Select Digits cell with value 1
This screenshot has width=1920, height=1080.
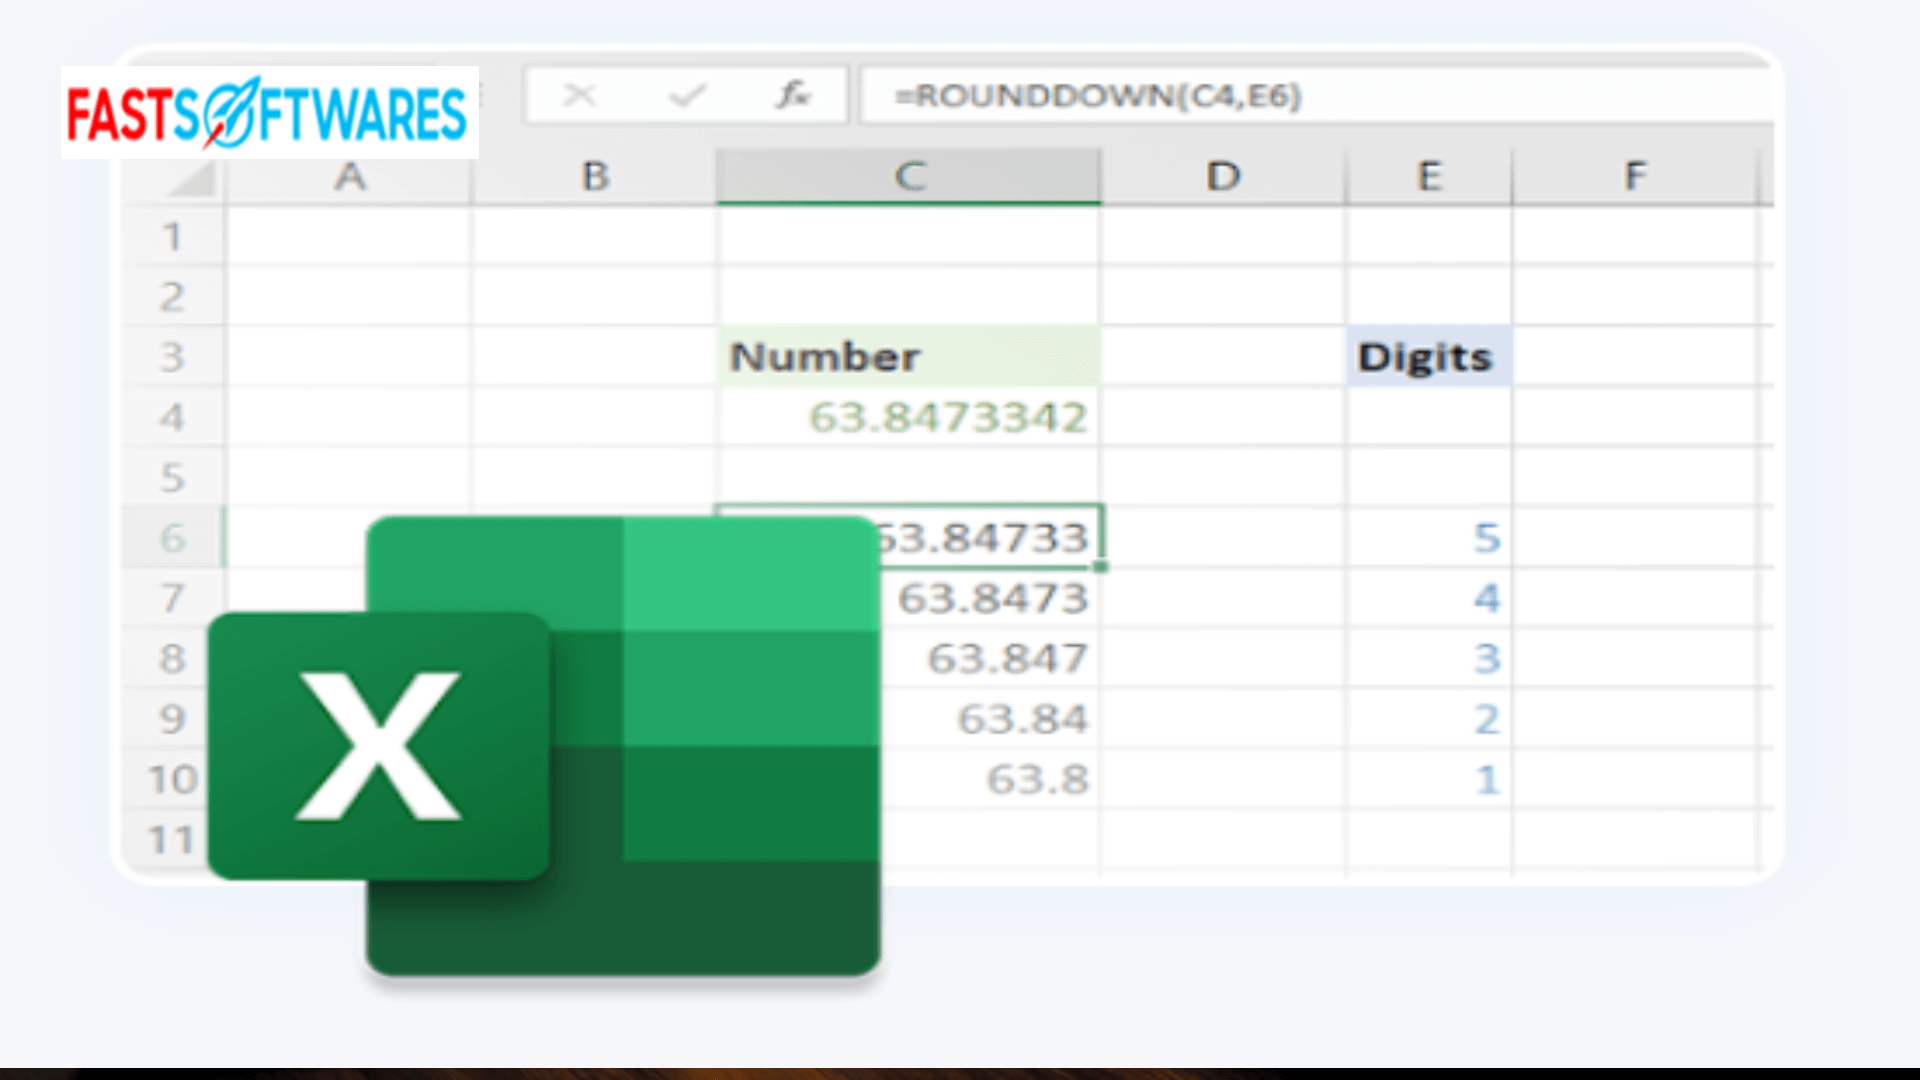pos(1429,779)
